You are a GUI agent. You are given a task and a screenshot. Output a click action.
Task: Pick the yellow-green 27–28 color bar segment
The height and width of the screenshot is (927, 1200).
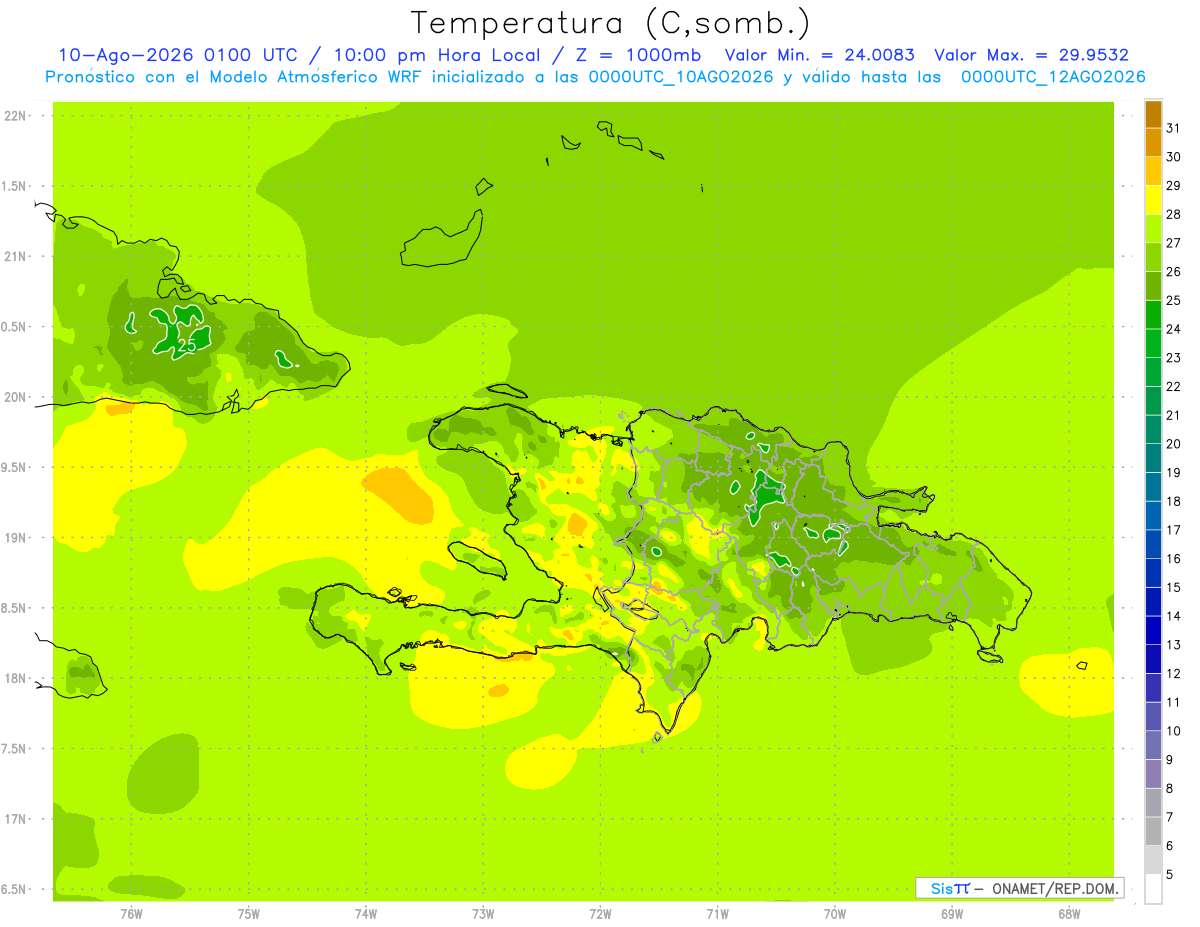point(1153,228)
